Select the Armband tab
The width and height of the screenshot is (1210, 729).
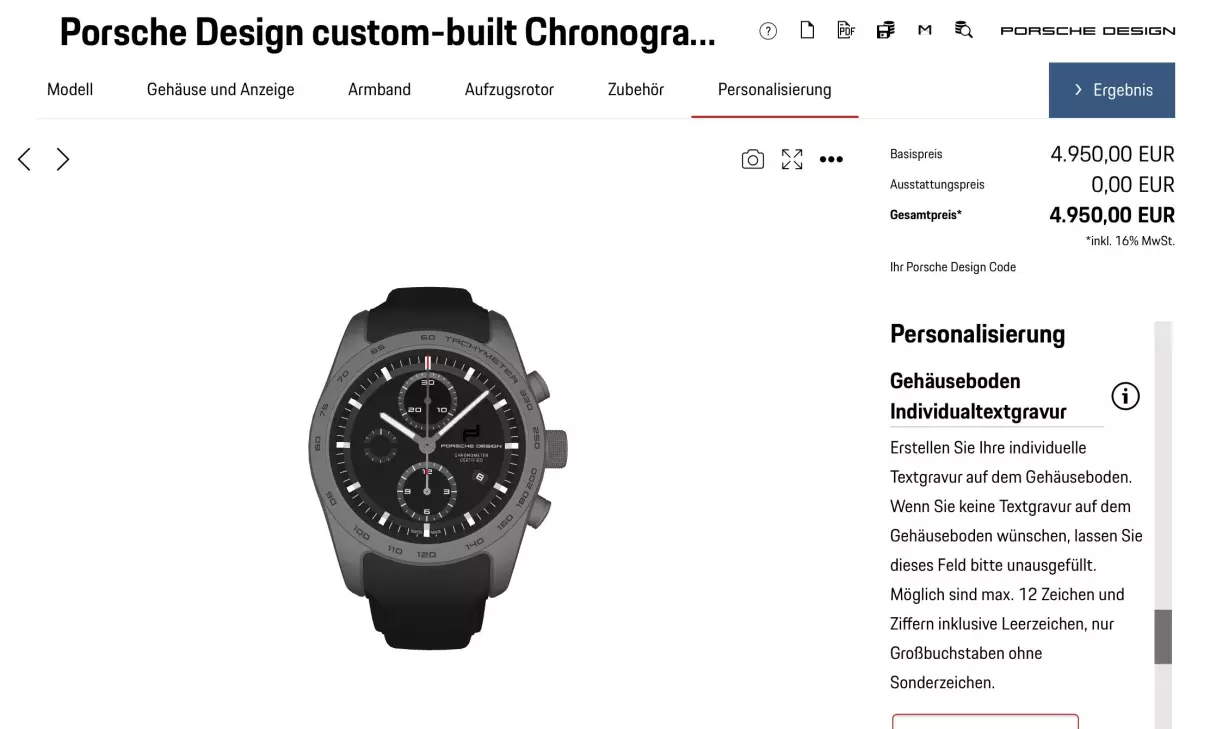coord(379,89)
